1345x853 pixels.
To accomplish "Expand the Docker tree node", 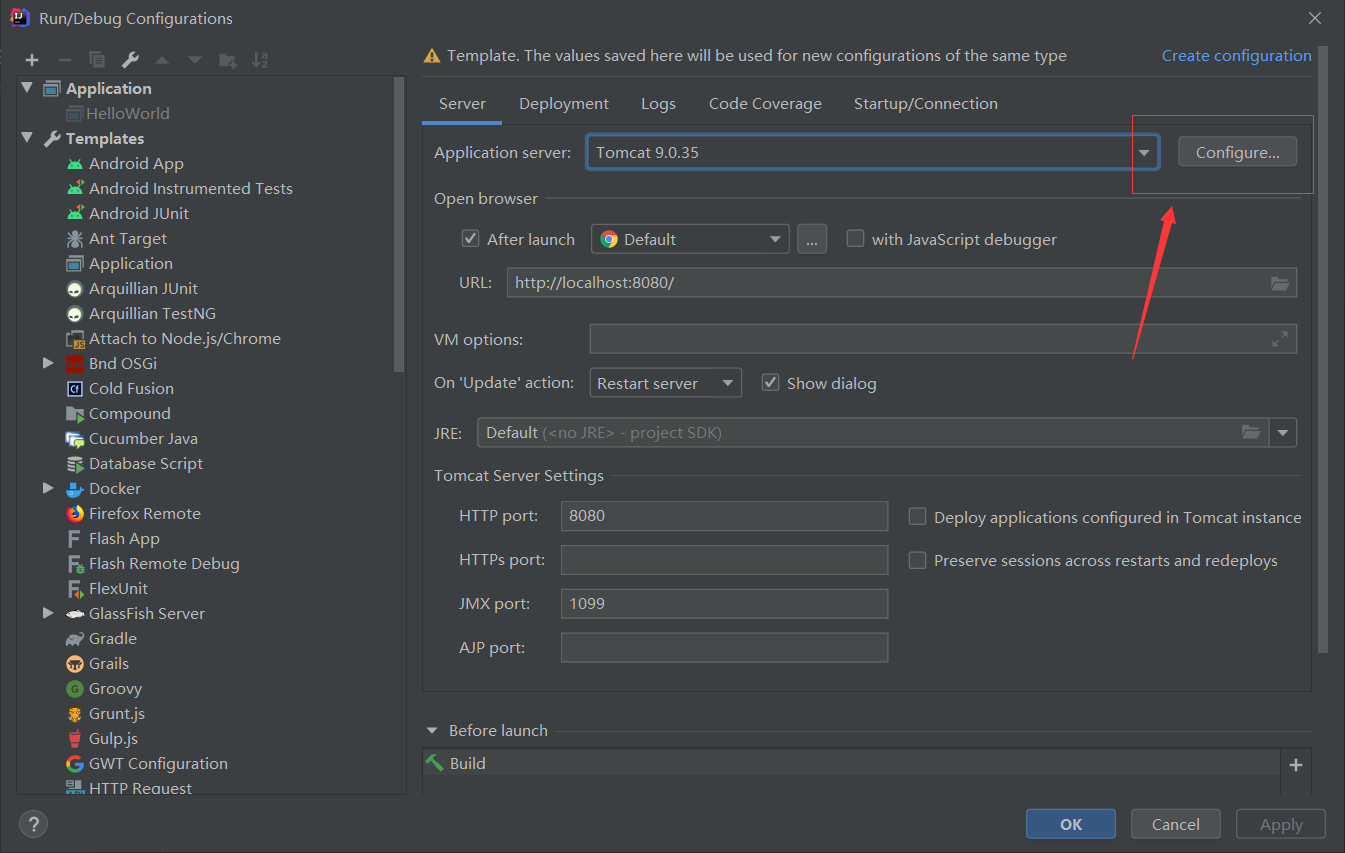I will tap(48, 488).
